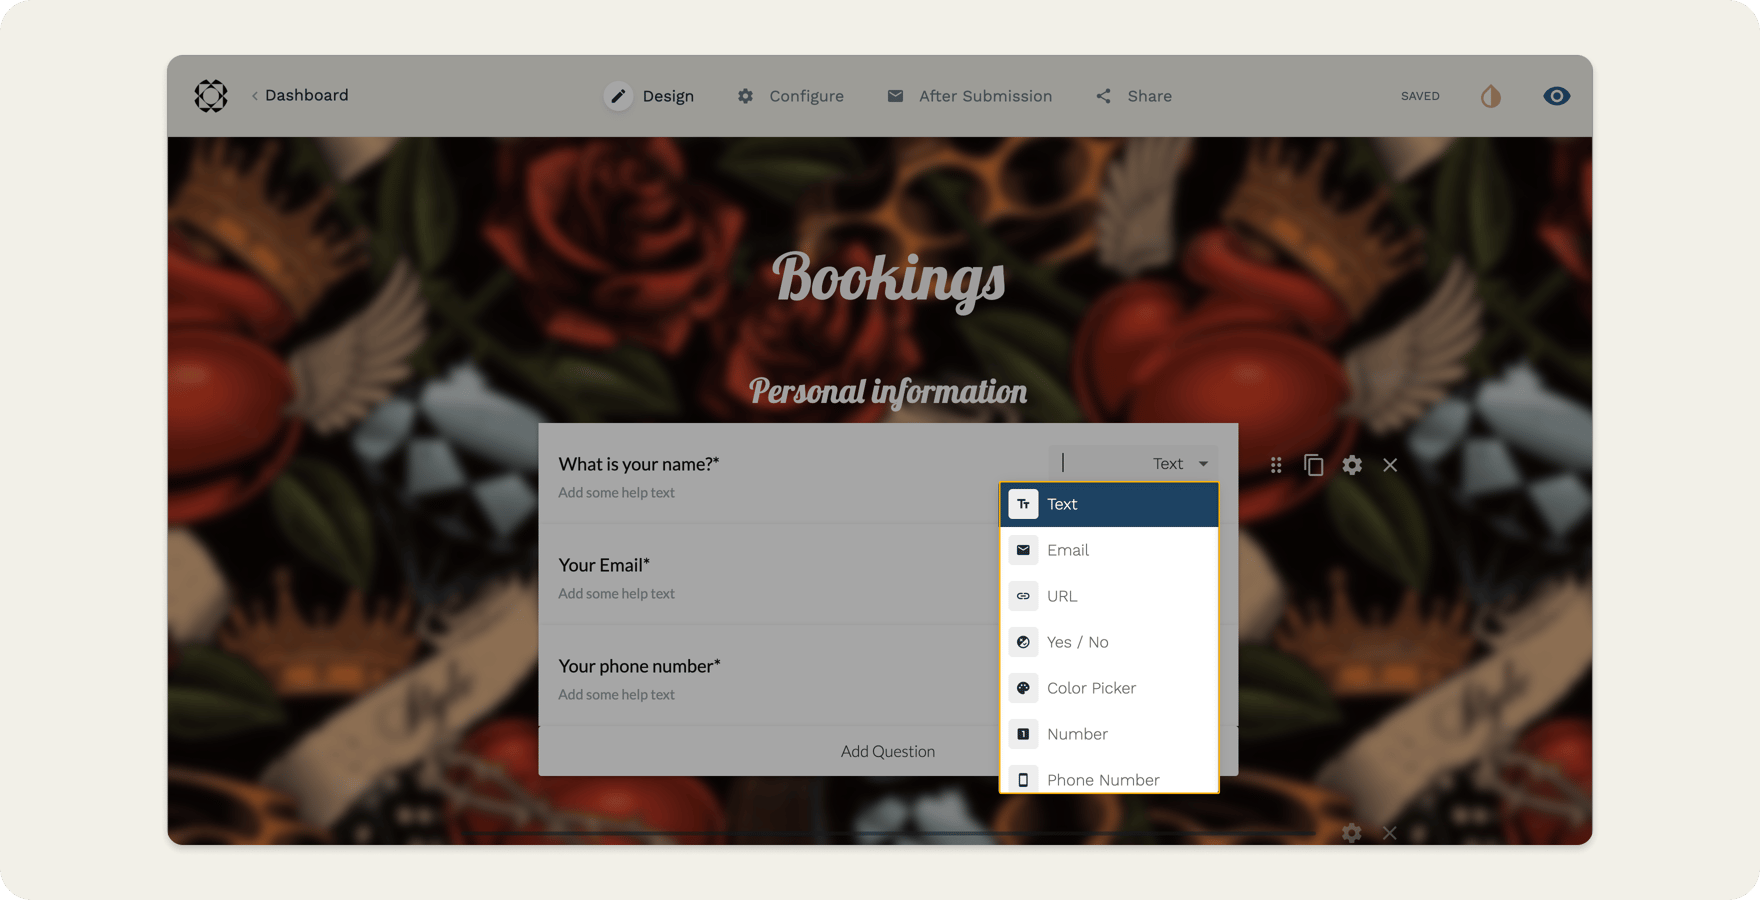The image size is (1760, 900).
Task: Click the Number type numeric icon
Action: click(x=1023, y=734)
